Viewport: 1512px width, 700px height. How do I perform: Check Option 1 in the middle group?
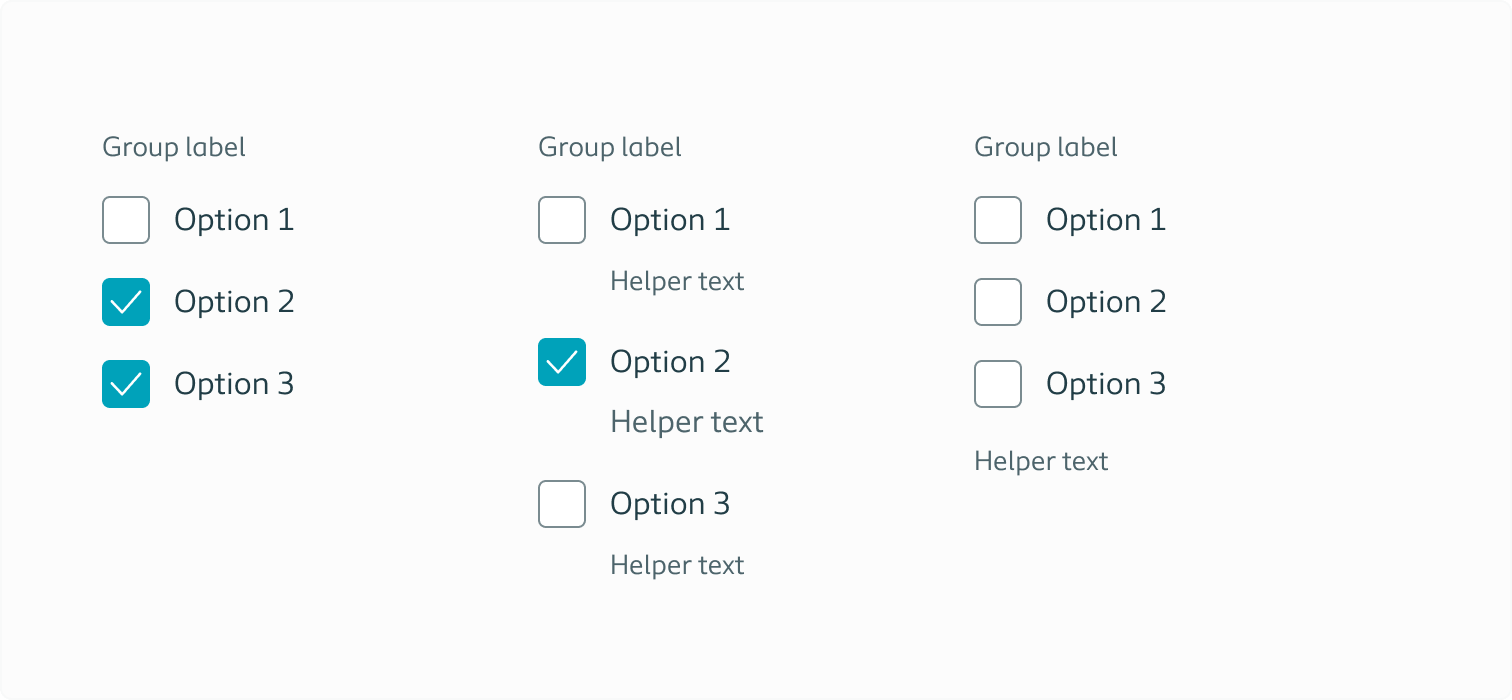561,219
